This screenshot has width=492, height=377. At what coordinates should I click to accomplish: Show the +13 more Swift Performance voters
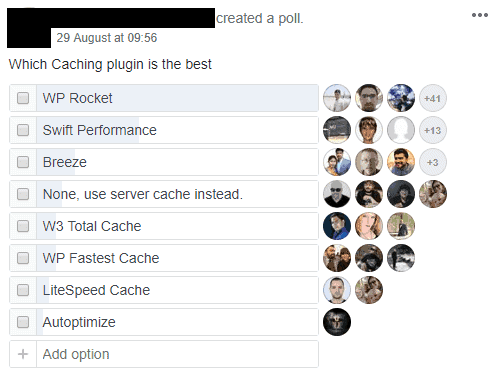[433, 130]
